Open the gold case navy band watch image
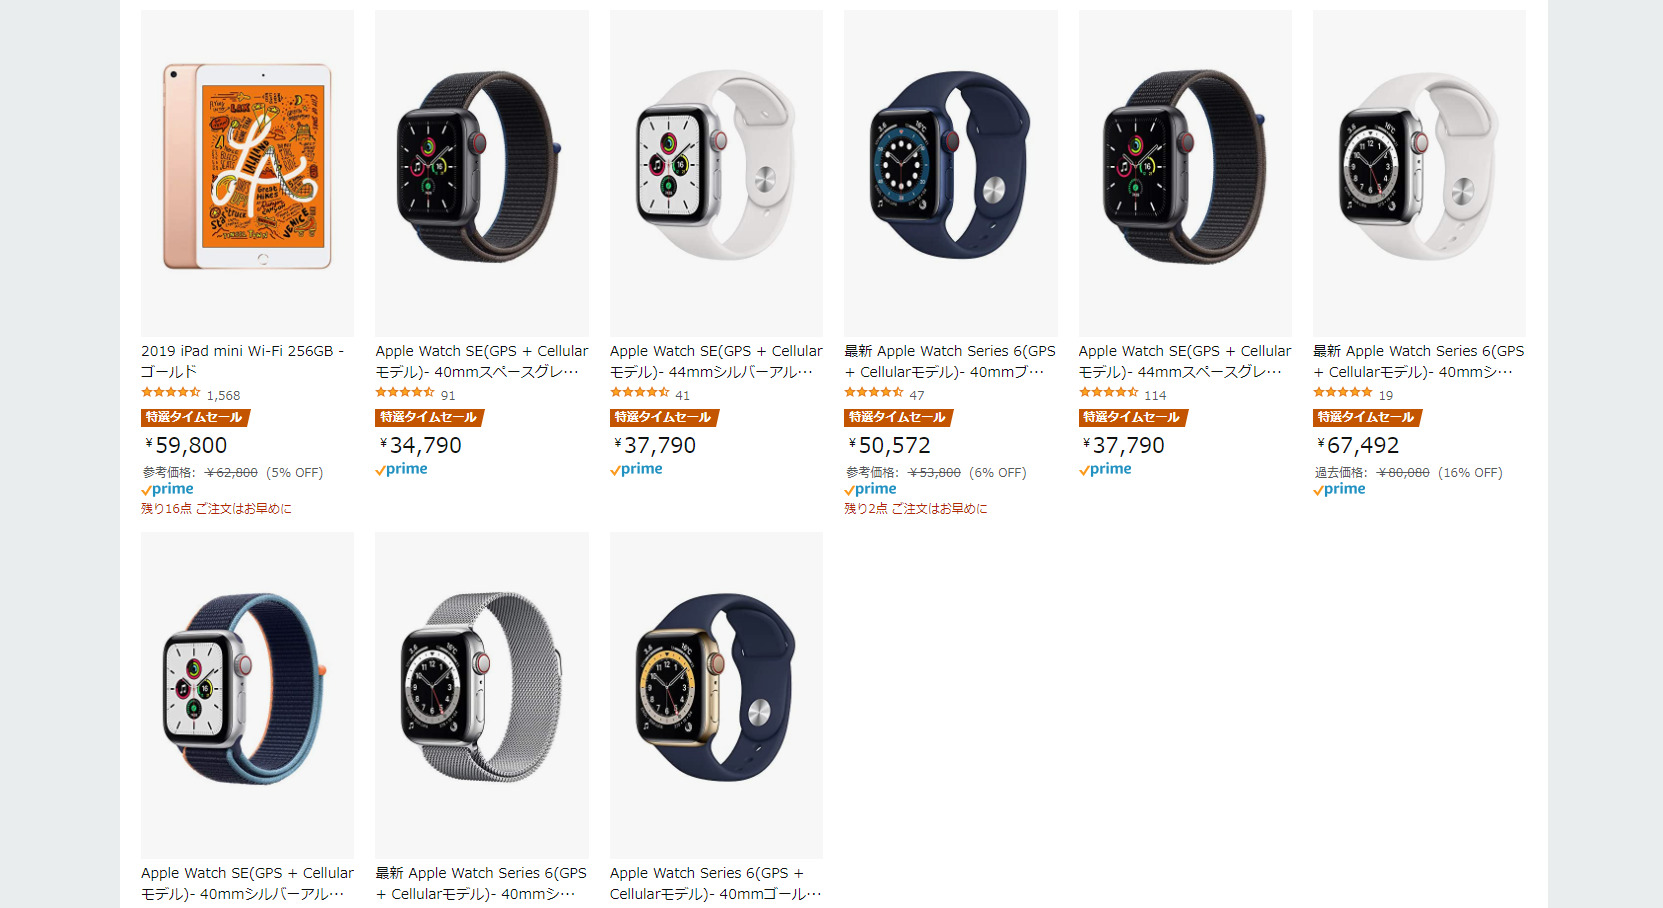Screen dimensions: 1663x908 [716, 695]
